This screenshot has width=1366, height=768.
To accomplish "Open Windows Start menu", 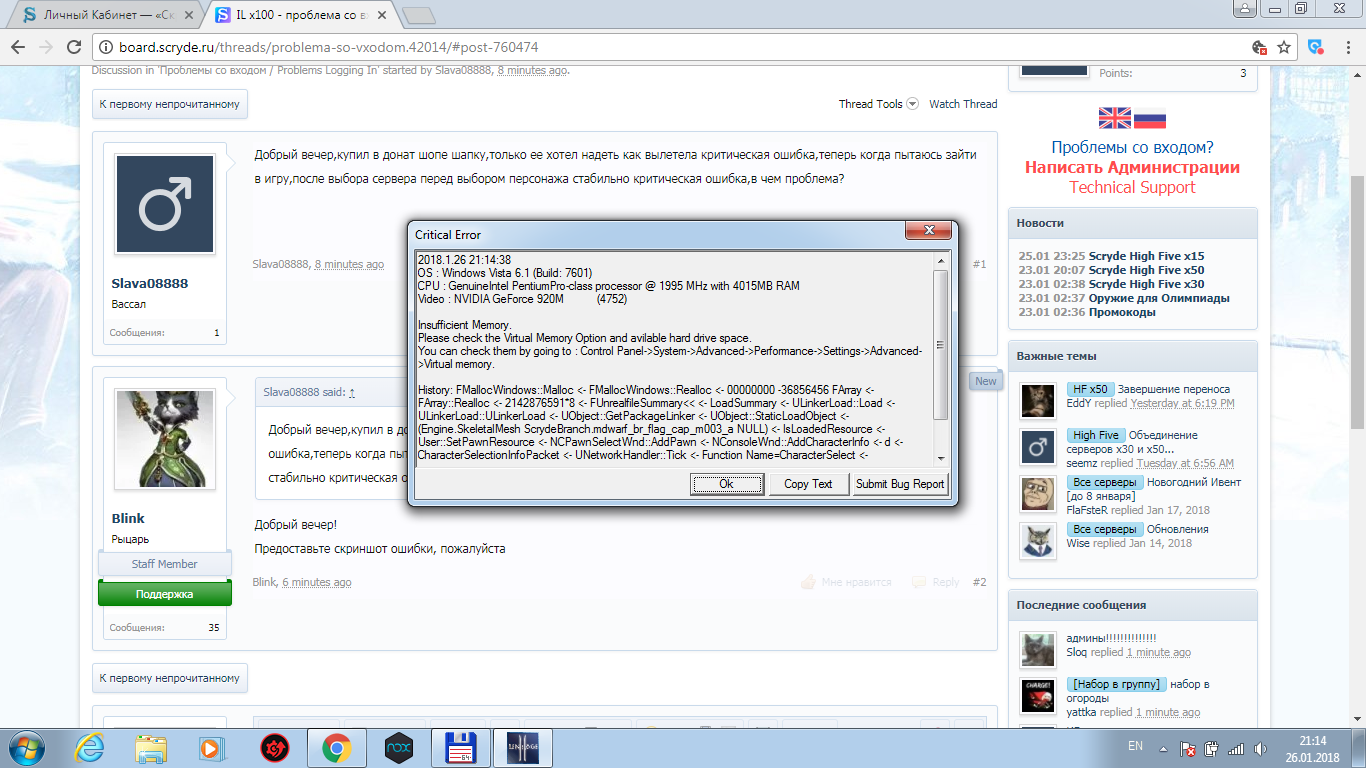I will click(x=28, y=747).
